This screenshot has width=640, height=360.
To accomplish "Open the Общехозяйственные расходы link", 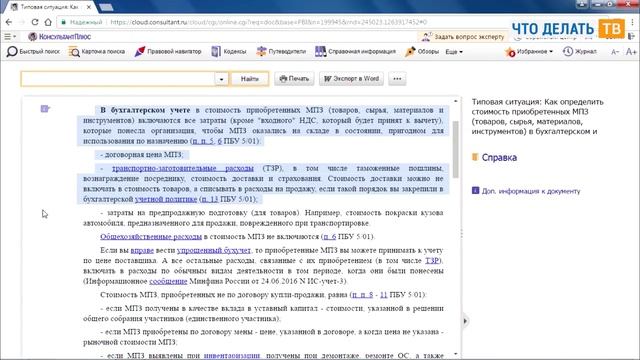I will 151,237.
